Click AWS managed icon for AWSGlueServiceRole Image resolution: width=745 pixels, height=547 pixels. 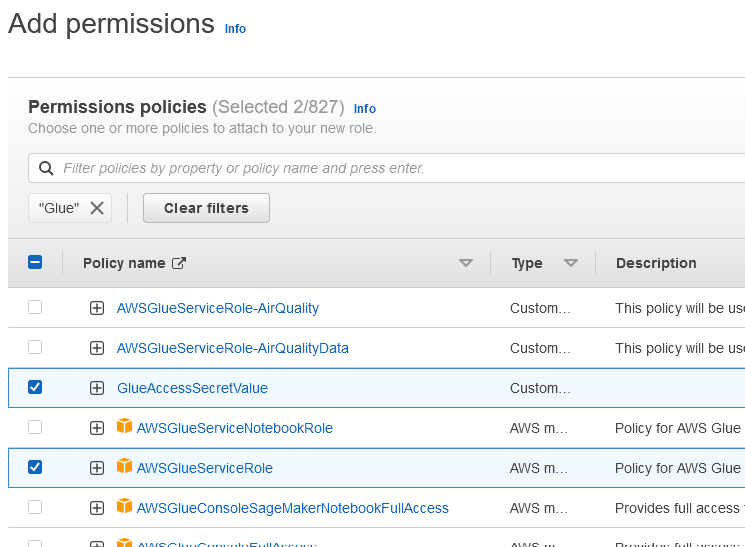[x=124, y=467]
